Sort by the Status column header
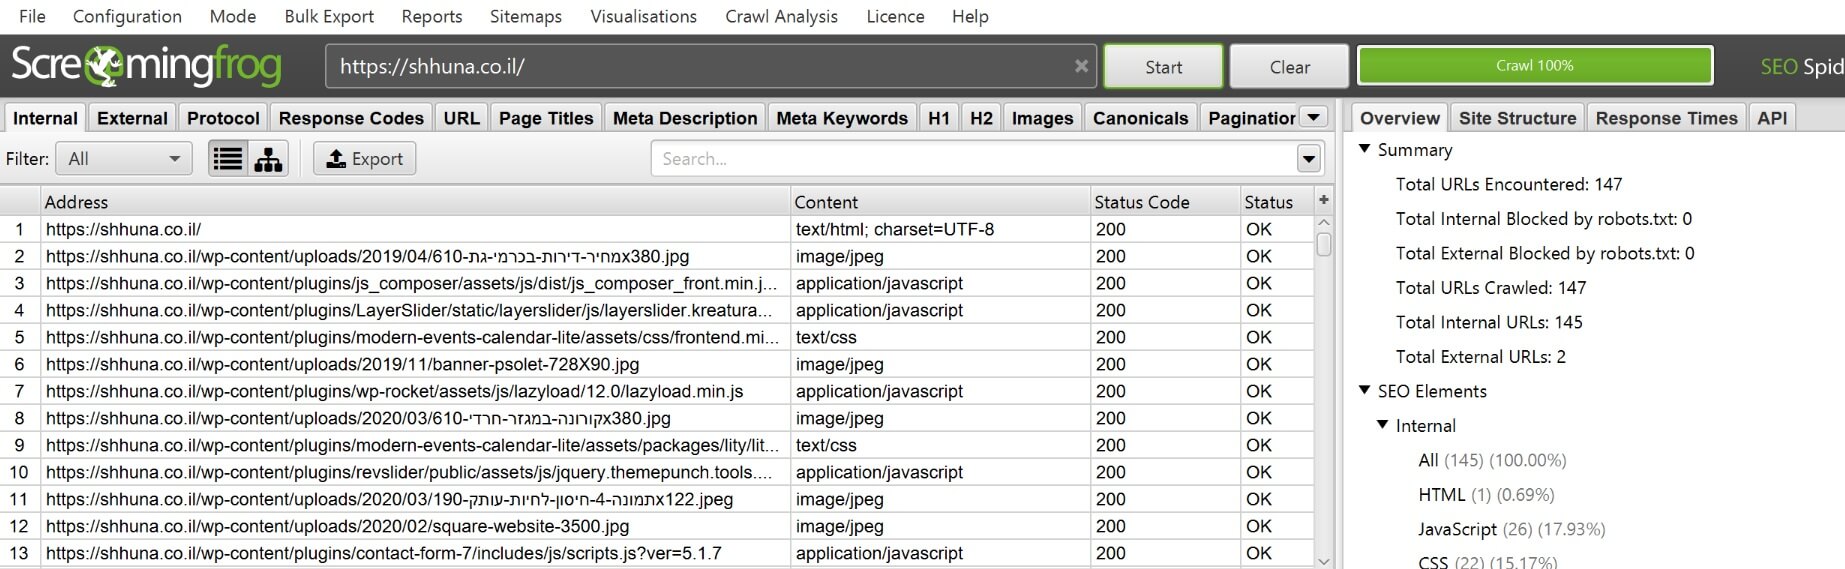 point(1277,202)
